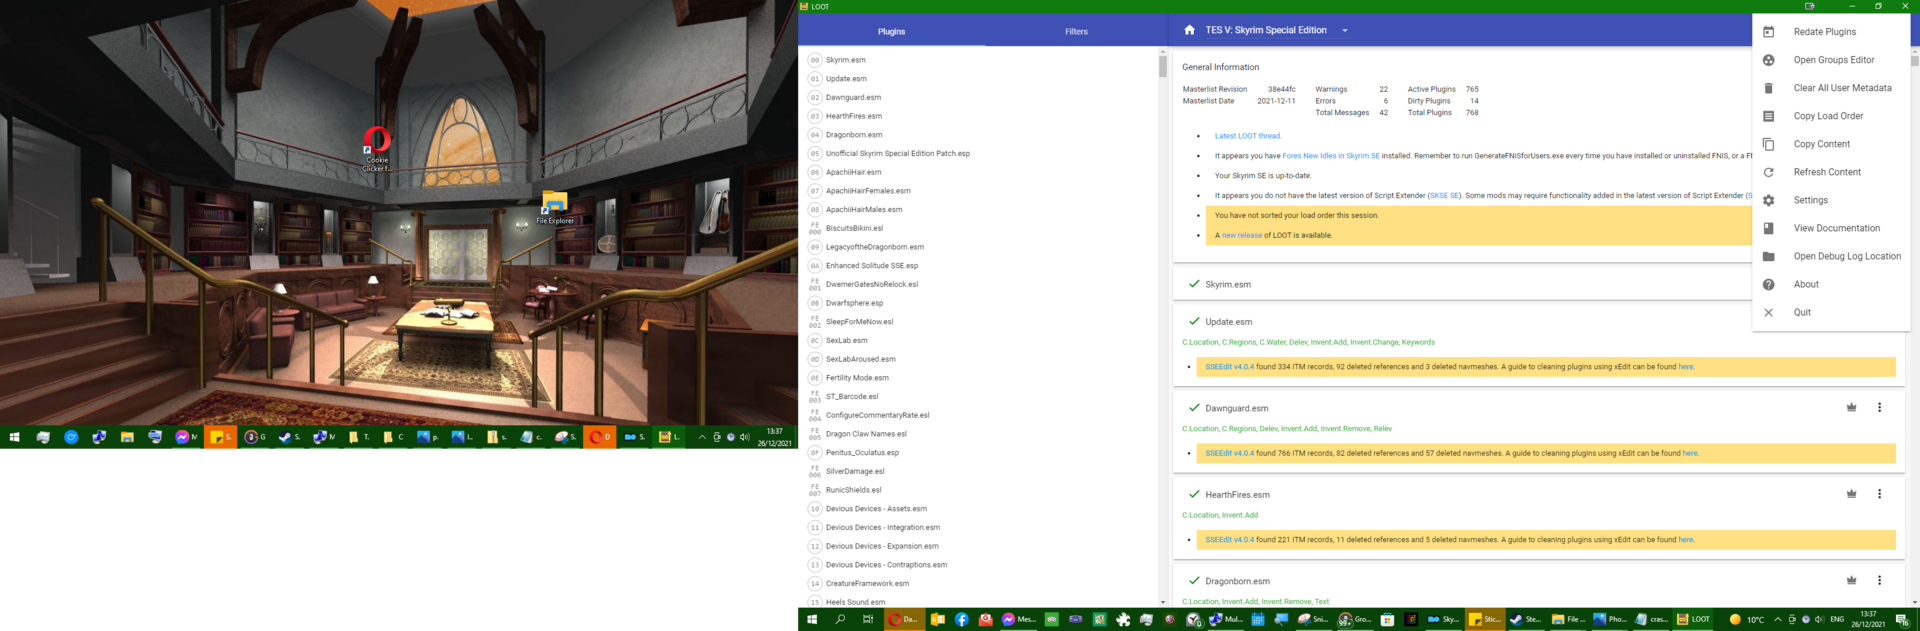Choose Open Groups Editor menu entry

pos(1831,60)
